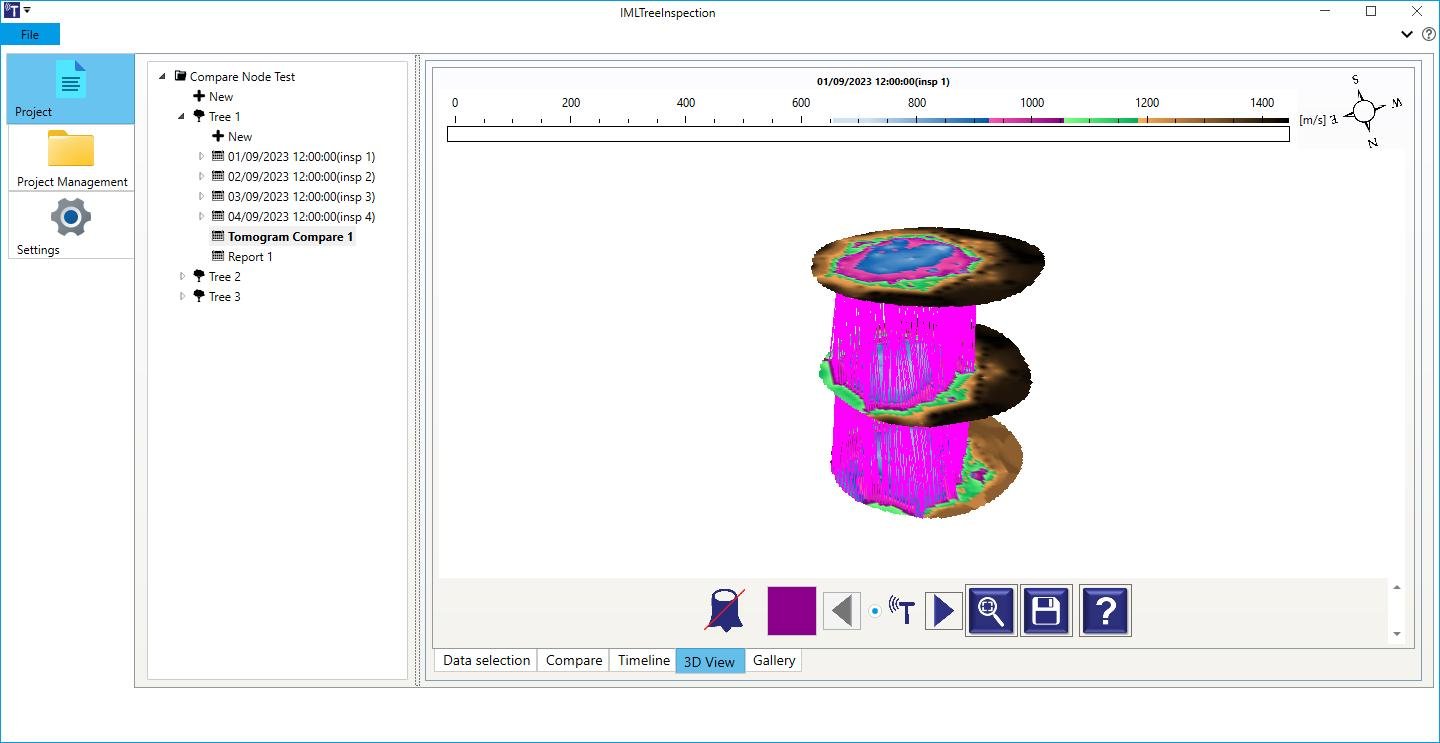1440x743 pixels.
Task: Select Report 1 in the tree
Action: coord(250,256)
